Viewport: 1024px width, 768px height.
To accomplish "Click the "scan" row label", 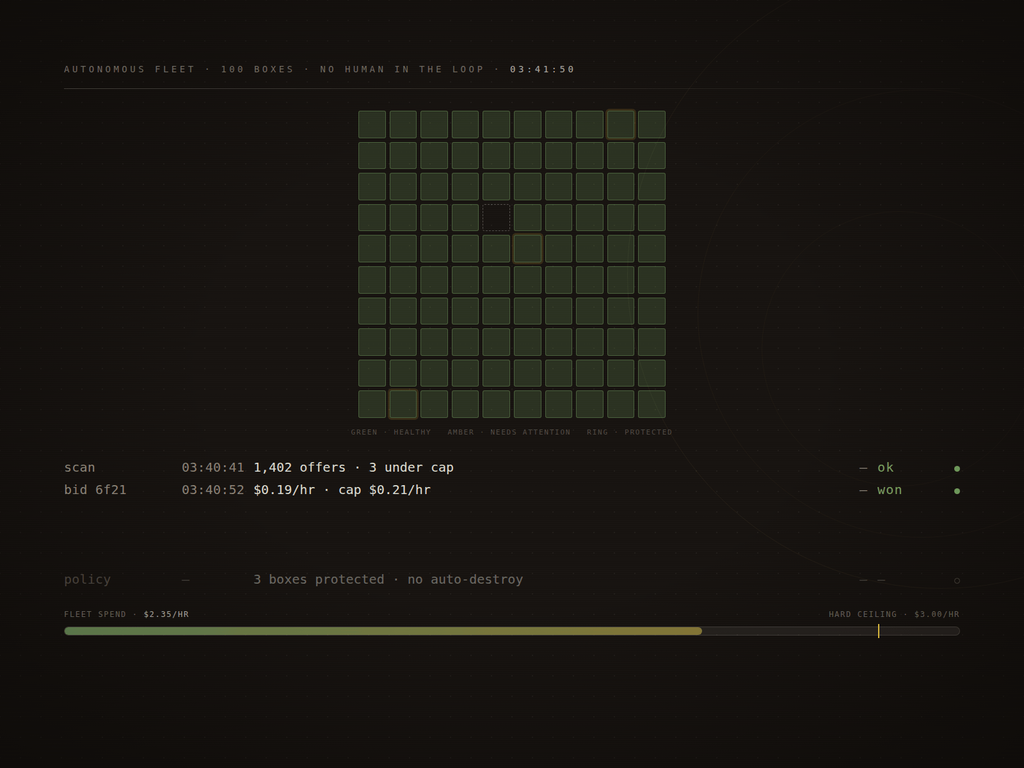I will pyautogui.click(x=80, y=468).
